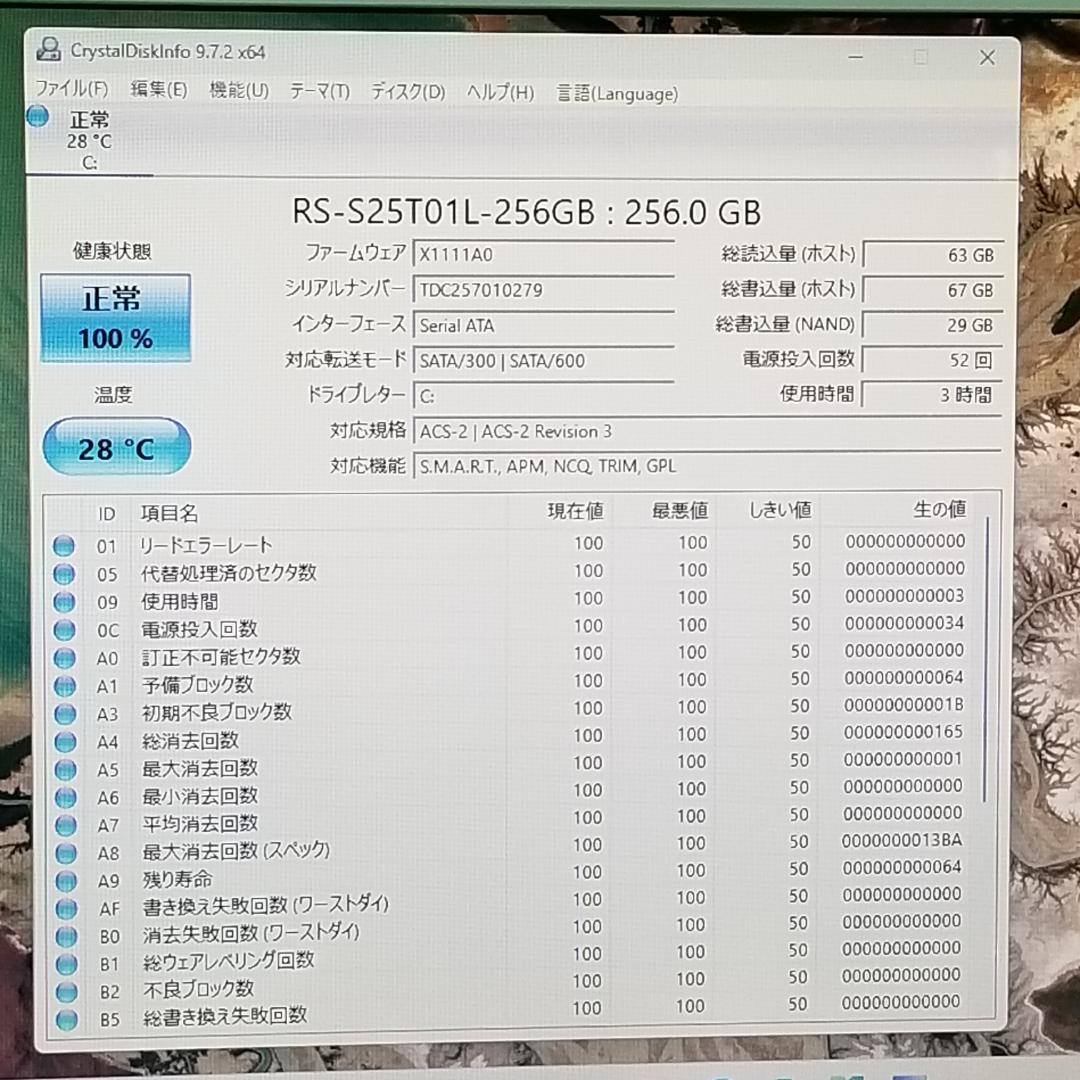Click the 28 °C temperature gauge

[x=115, y=448]
